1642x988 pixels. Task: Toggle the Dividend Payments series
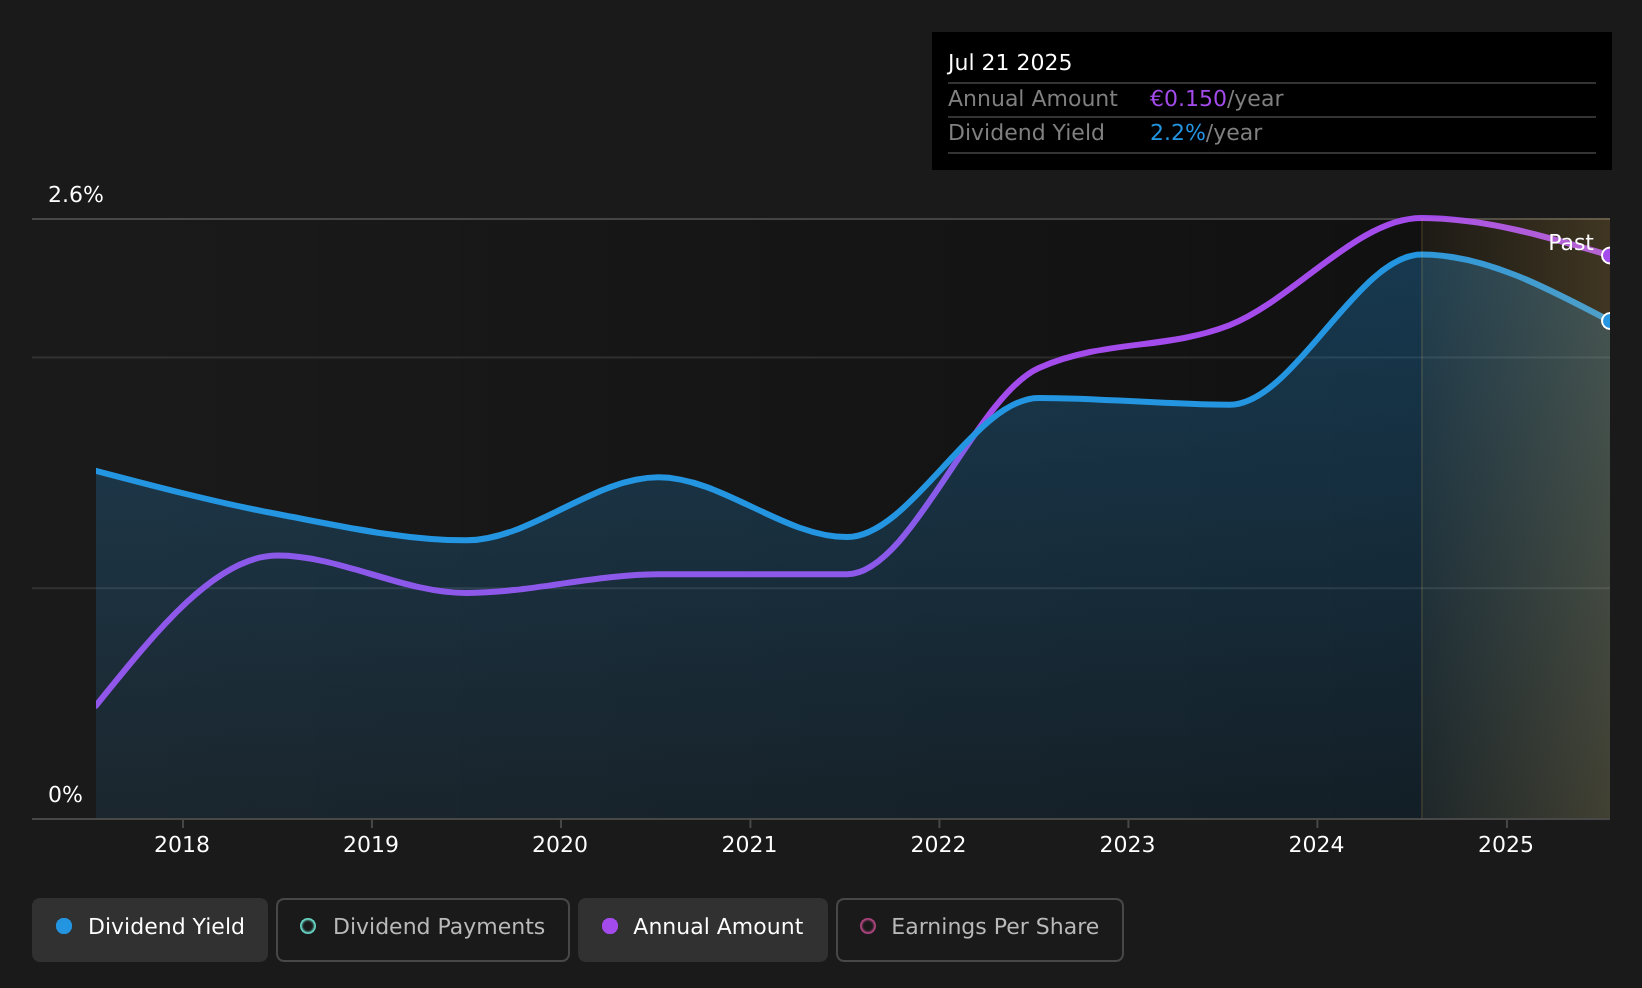423,930
